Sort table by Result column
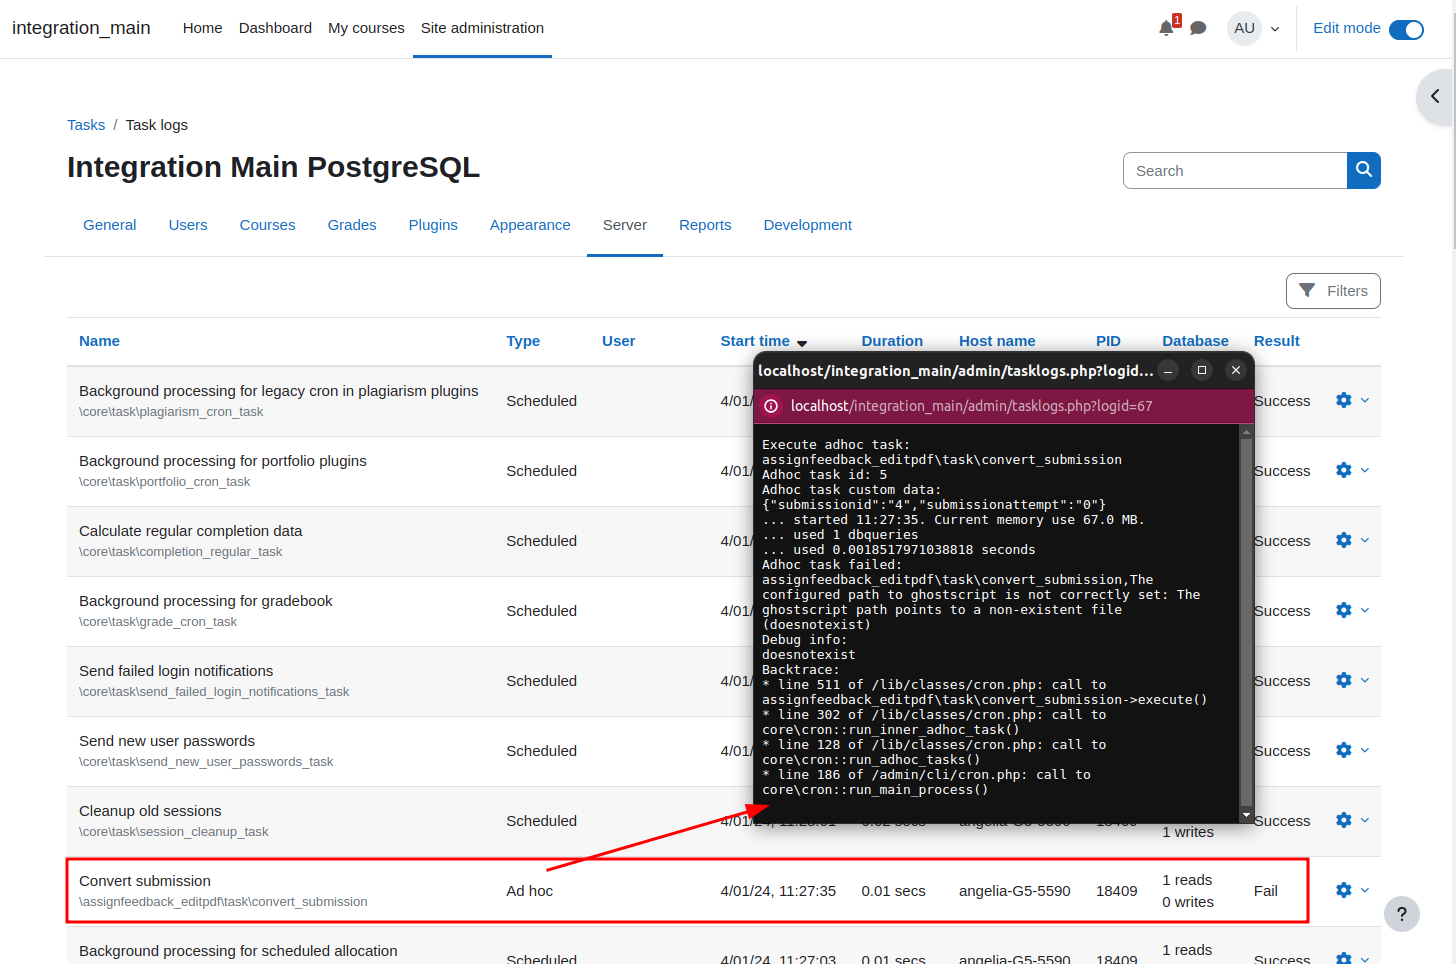The width and height of the screenshot is (1456, 964). [1277, 341]
